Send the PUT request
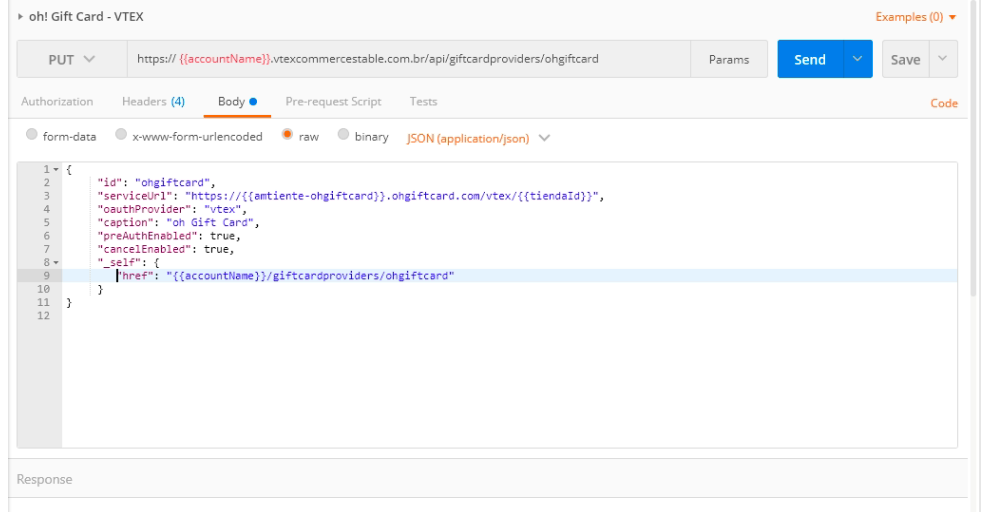 click(809, 60)
